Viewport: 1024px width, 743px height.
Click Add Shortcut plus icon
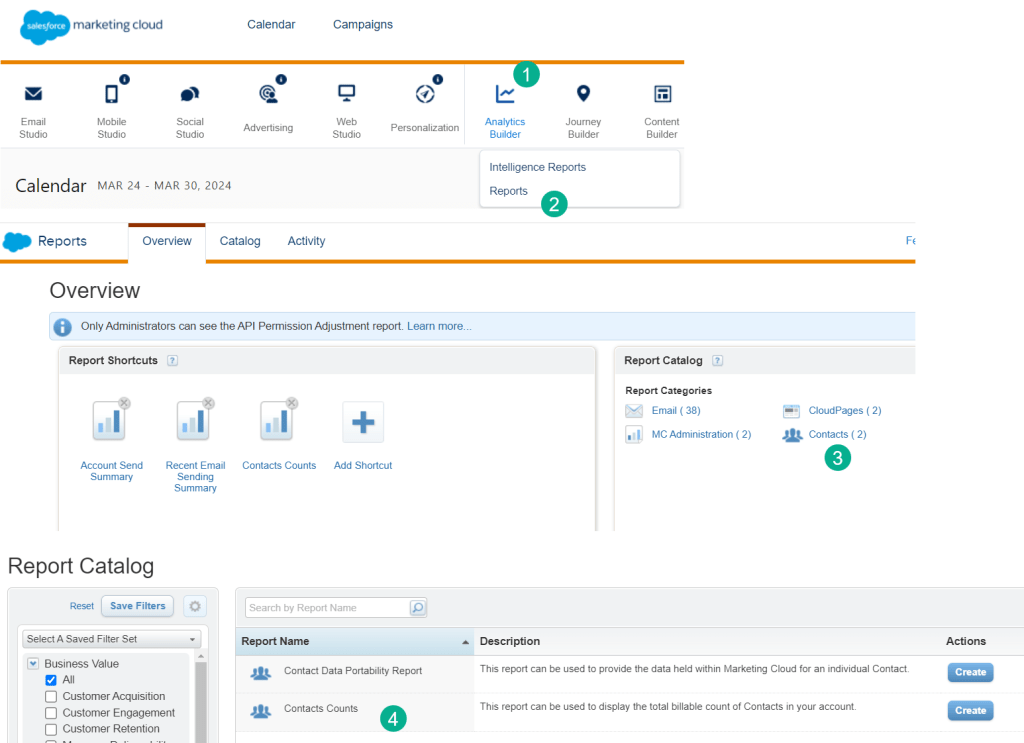click(x=362, y=423)
